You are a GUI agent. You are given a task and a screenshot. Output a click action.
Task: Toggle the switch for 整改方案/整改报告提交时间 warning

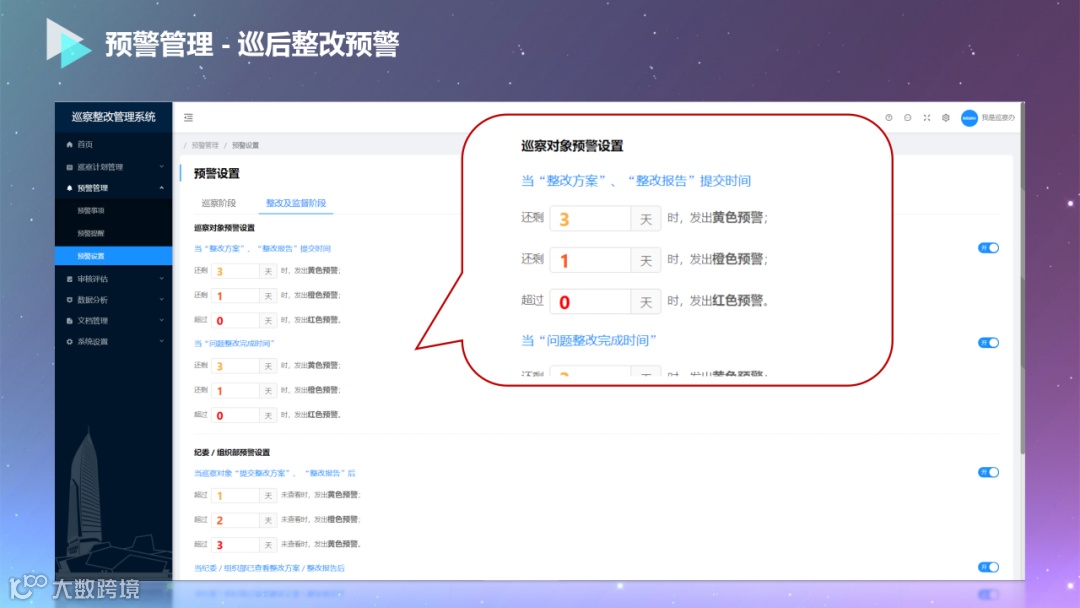[988, 248]
